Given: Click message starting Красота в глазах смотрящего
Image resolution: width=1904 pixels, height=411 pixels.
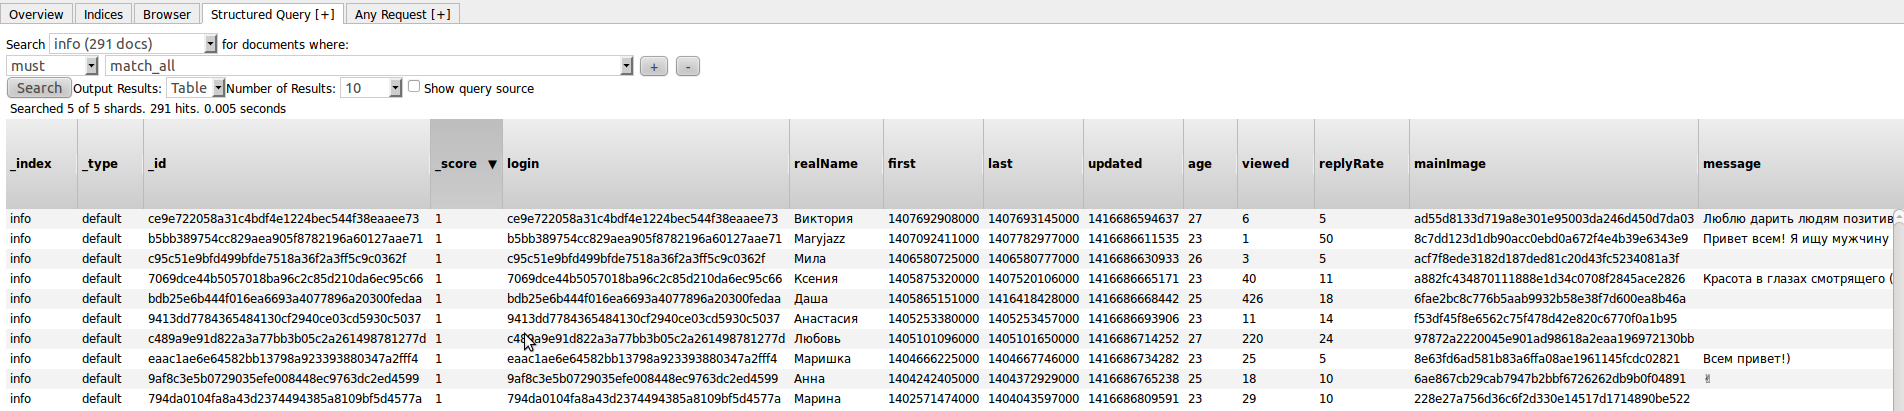Looking at the screenshot, I should [x=1797, y=279].
